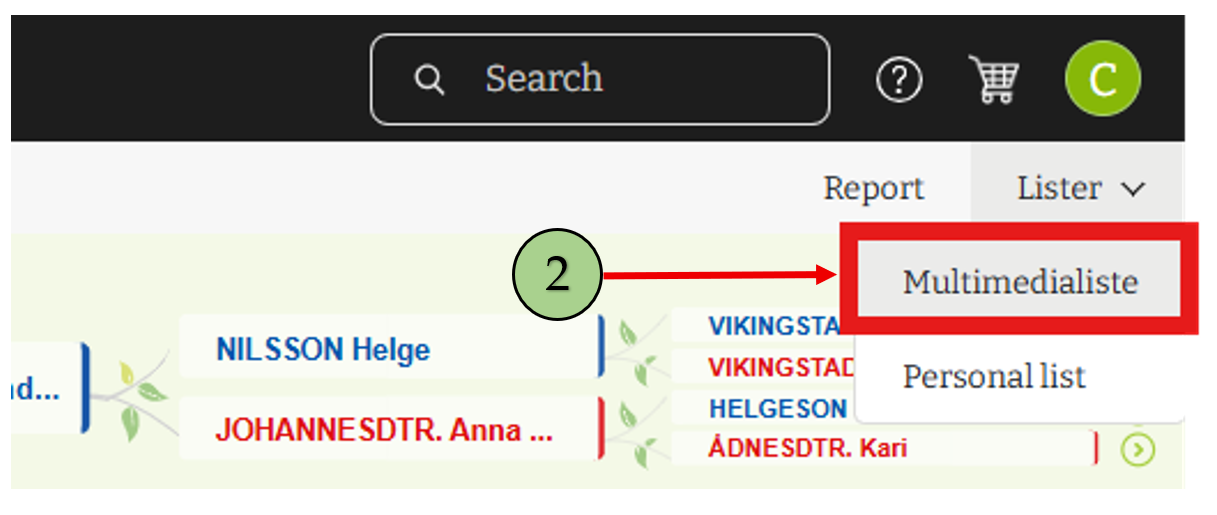The image size is (1217, 515).
Task: Open help via question mark icon
Action: pos(898,80)
